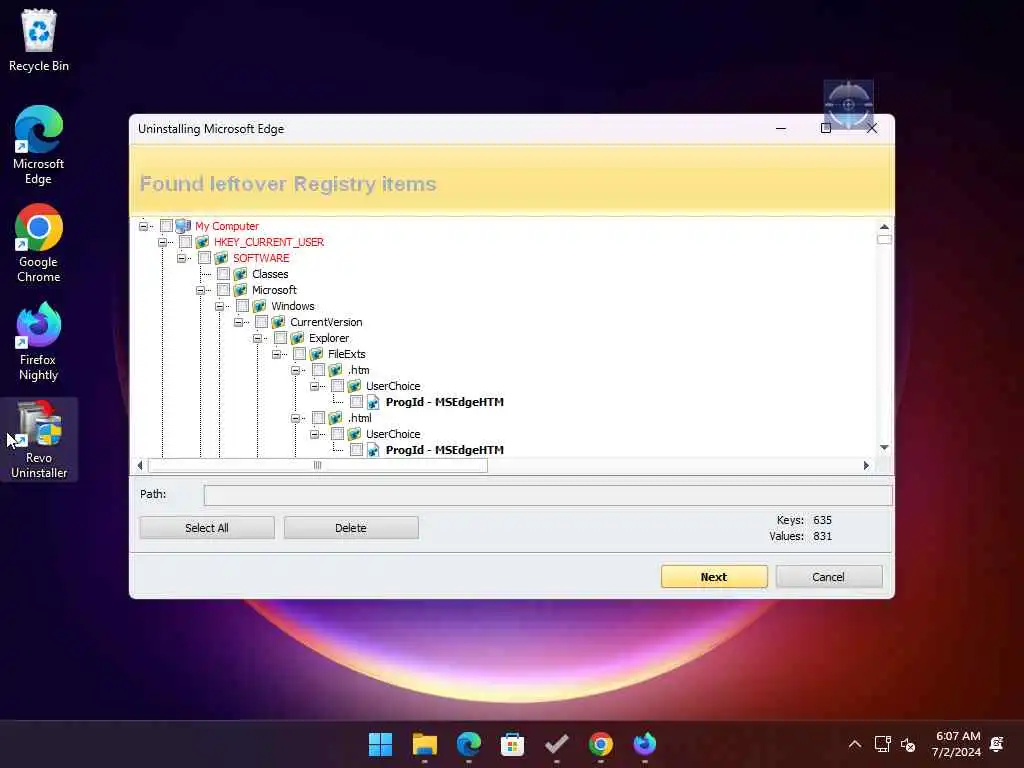Check the HKEY_CURRENT_USER checkbox
The image size is (1024, 768).
(185, 242)
